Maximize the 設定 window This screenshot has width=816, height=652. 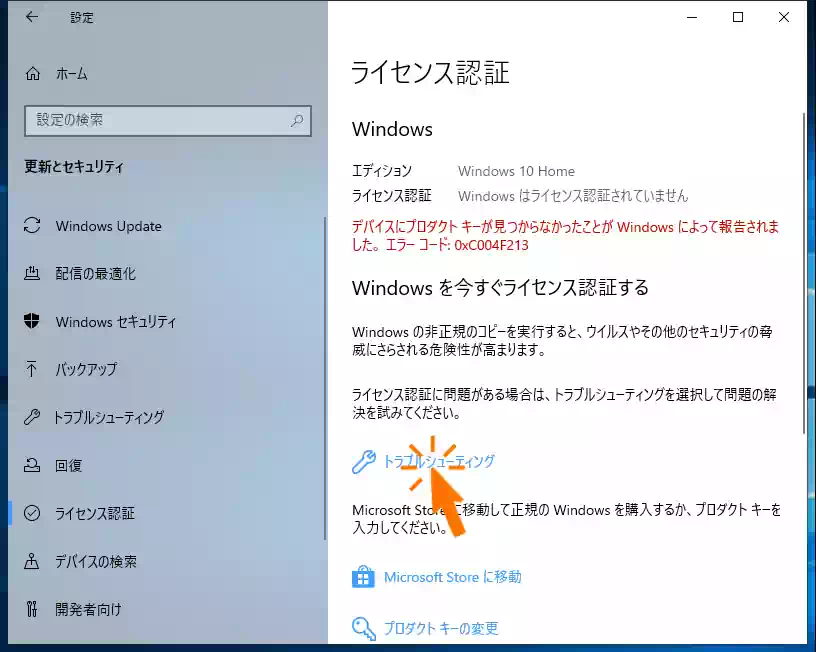click(738, 17)
